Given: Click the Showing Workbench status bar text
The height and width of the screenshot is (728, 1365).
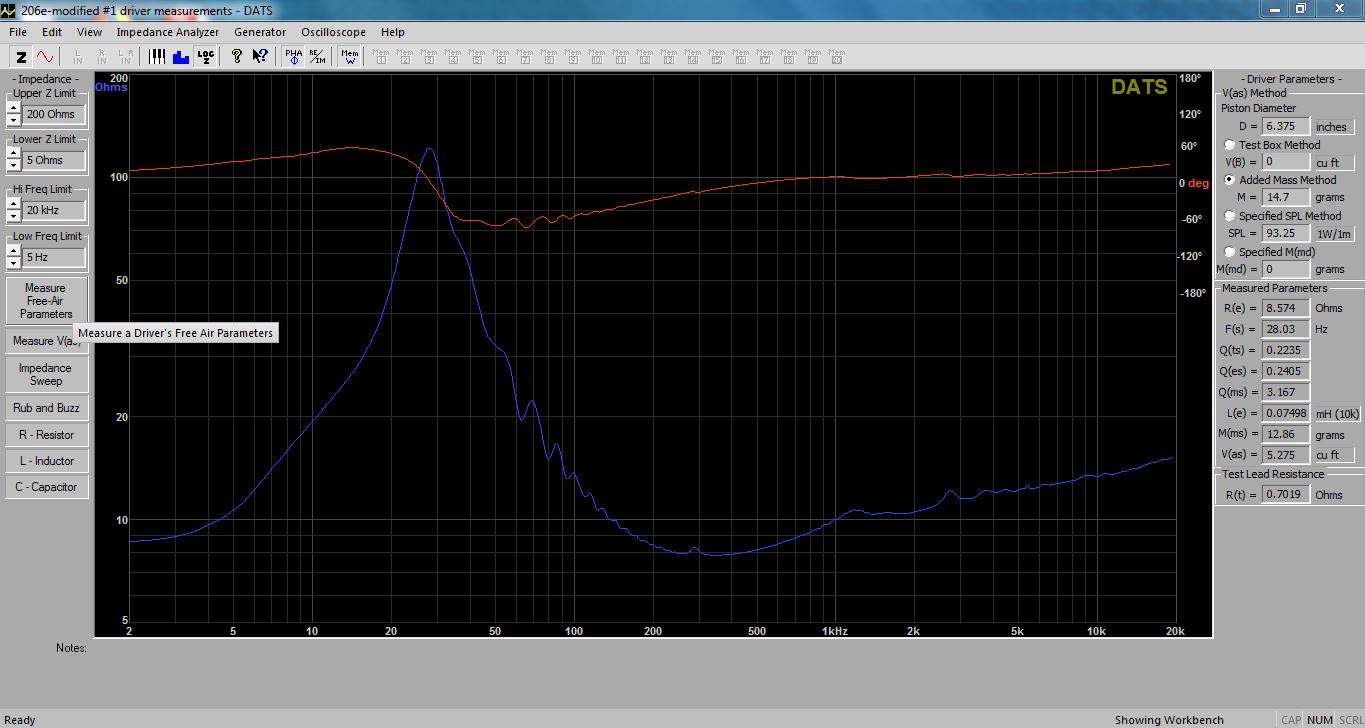Looking at the screenshot, I should coord(1169,720).
